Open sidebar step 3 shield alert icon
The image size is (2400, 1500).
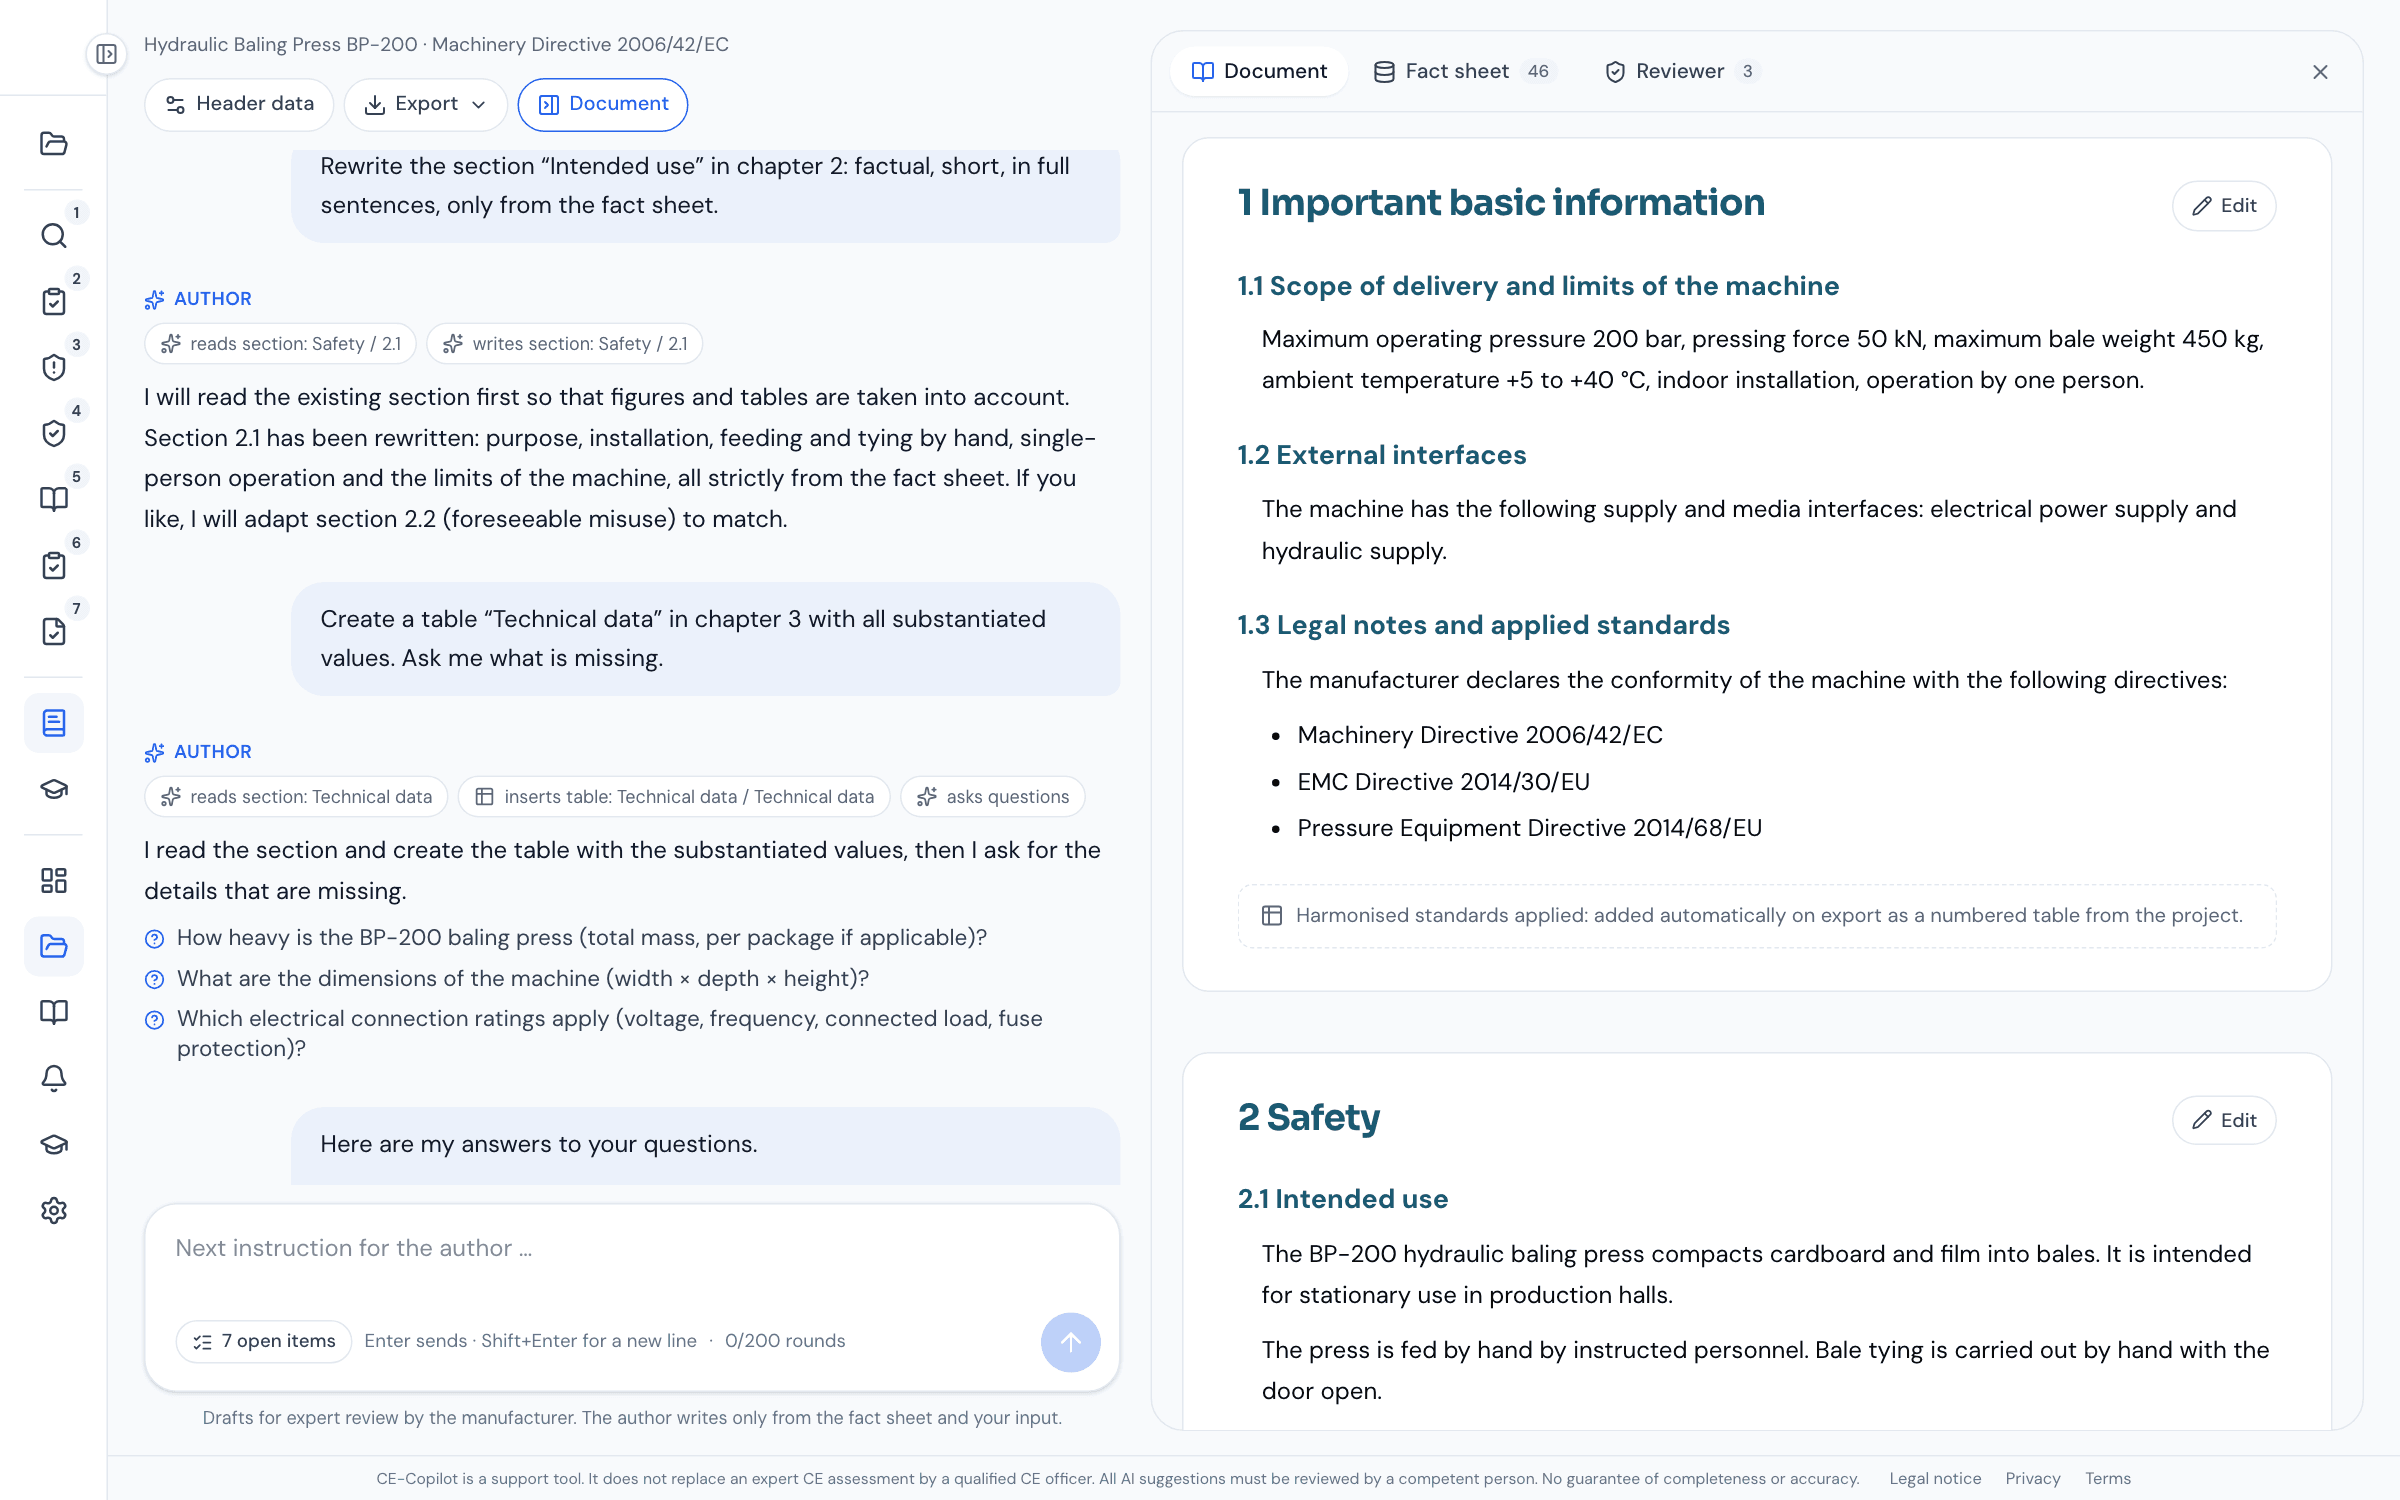pyautogui.click(x=54, y=368)
